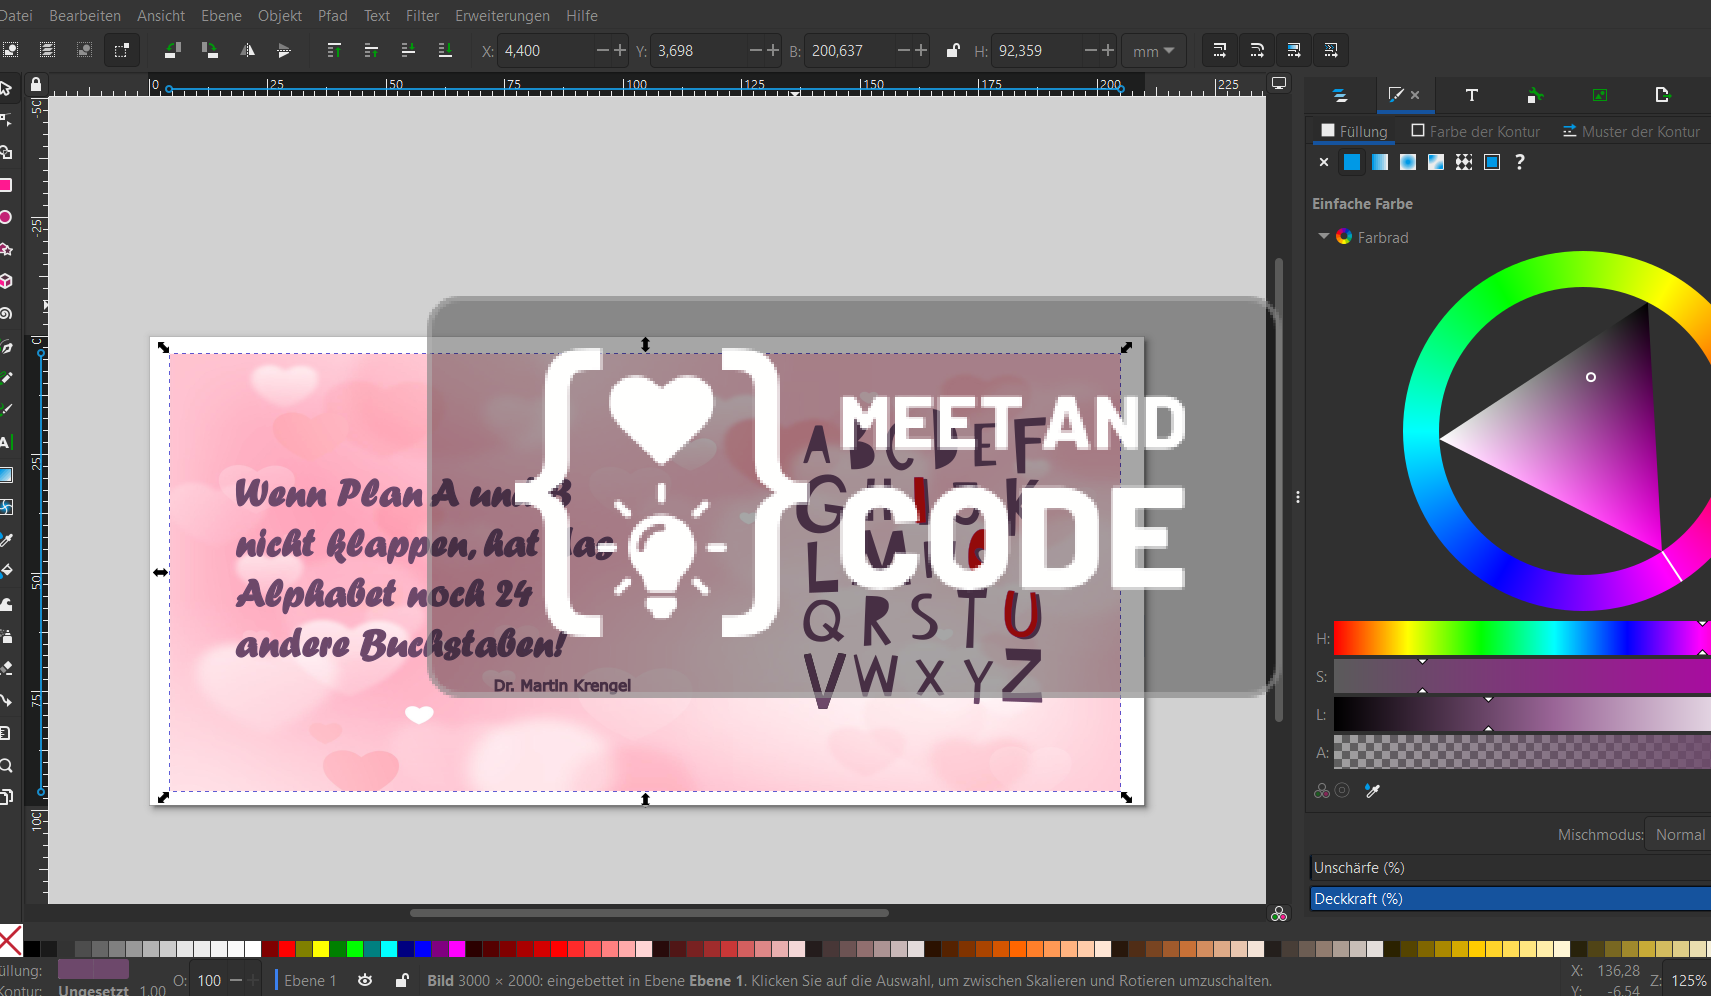
Task: Toggle move gradients with object
Action: click(1293, 50)
